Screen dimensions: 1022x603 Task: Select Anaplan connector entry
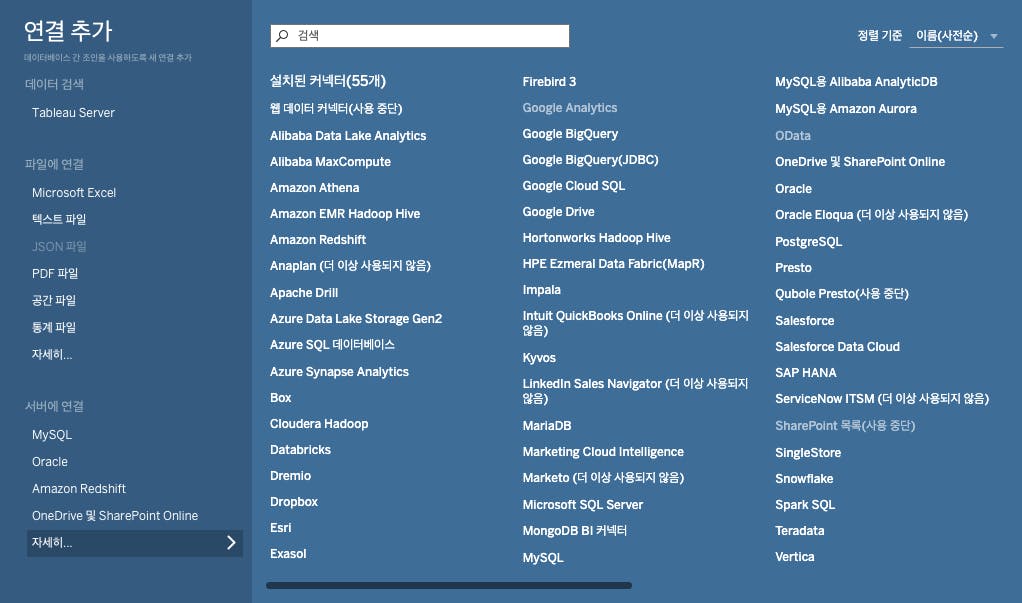(x=350, y=266)
